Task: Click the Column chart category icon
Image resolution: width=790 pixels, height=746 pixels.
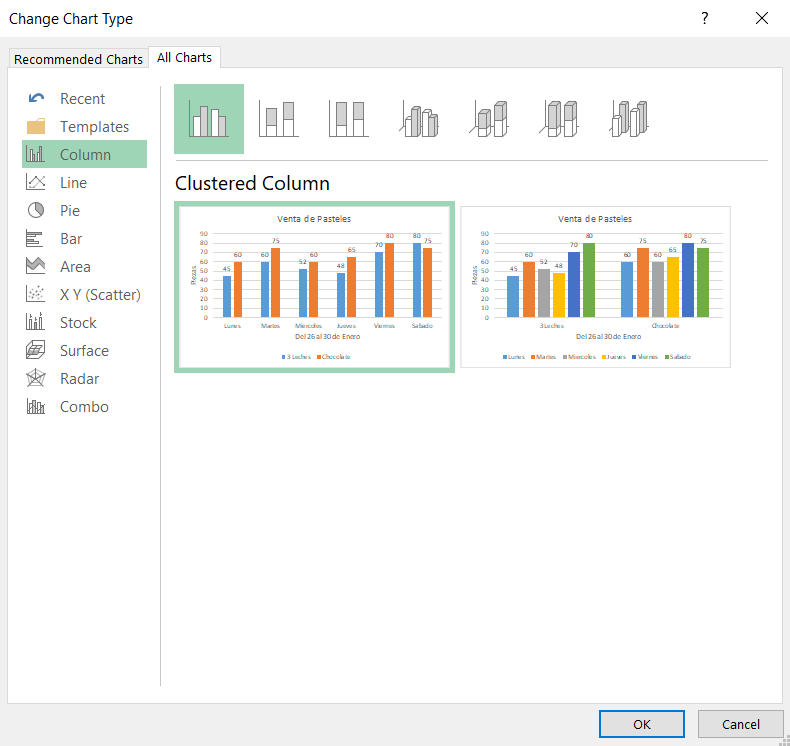Action: [35, 154]
